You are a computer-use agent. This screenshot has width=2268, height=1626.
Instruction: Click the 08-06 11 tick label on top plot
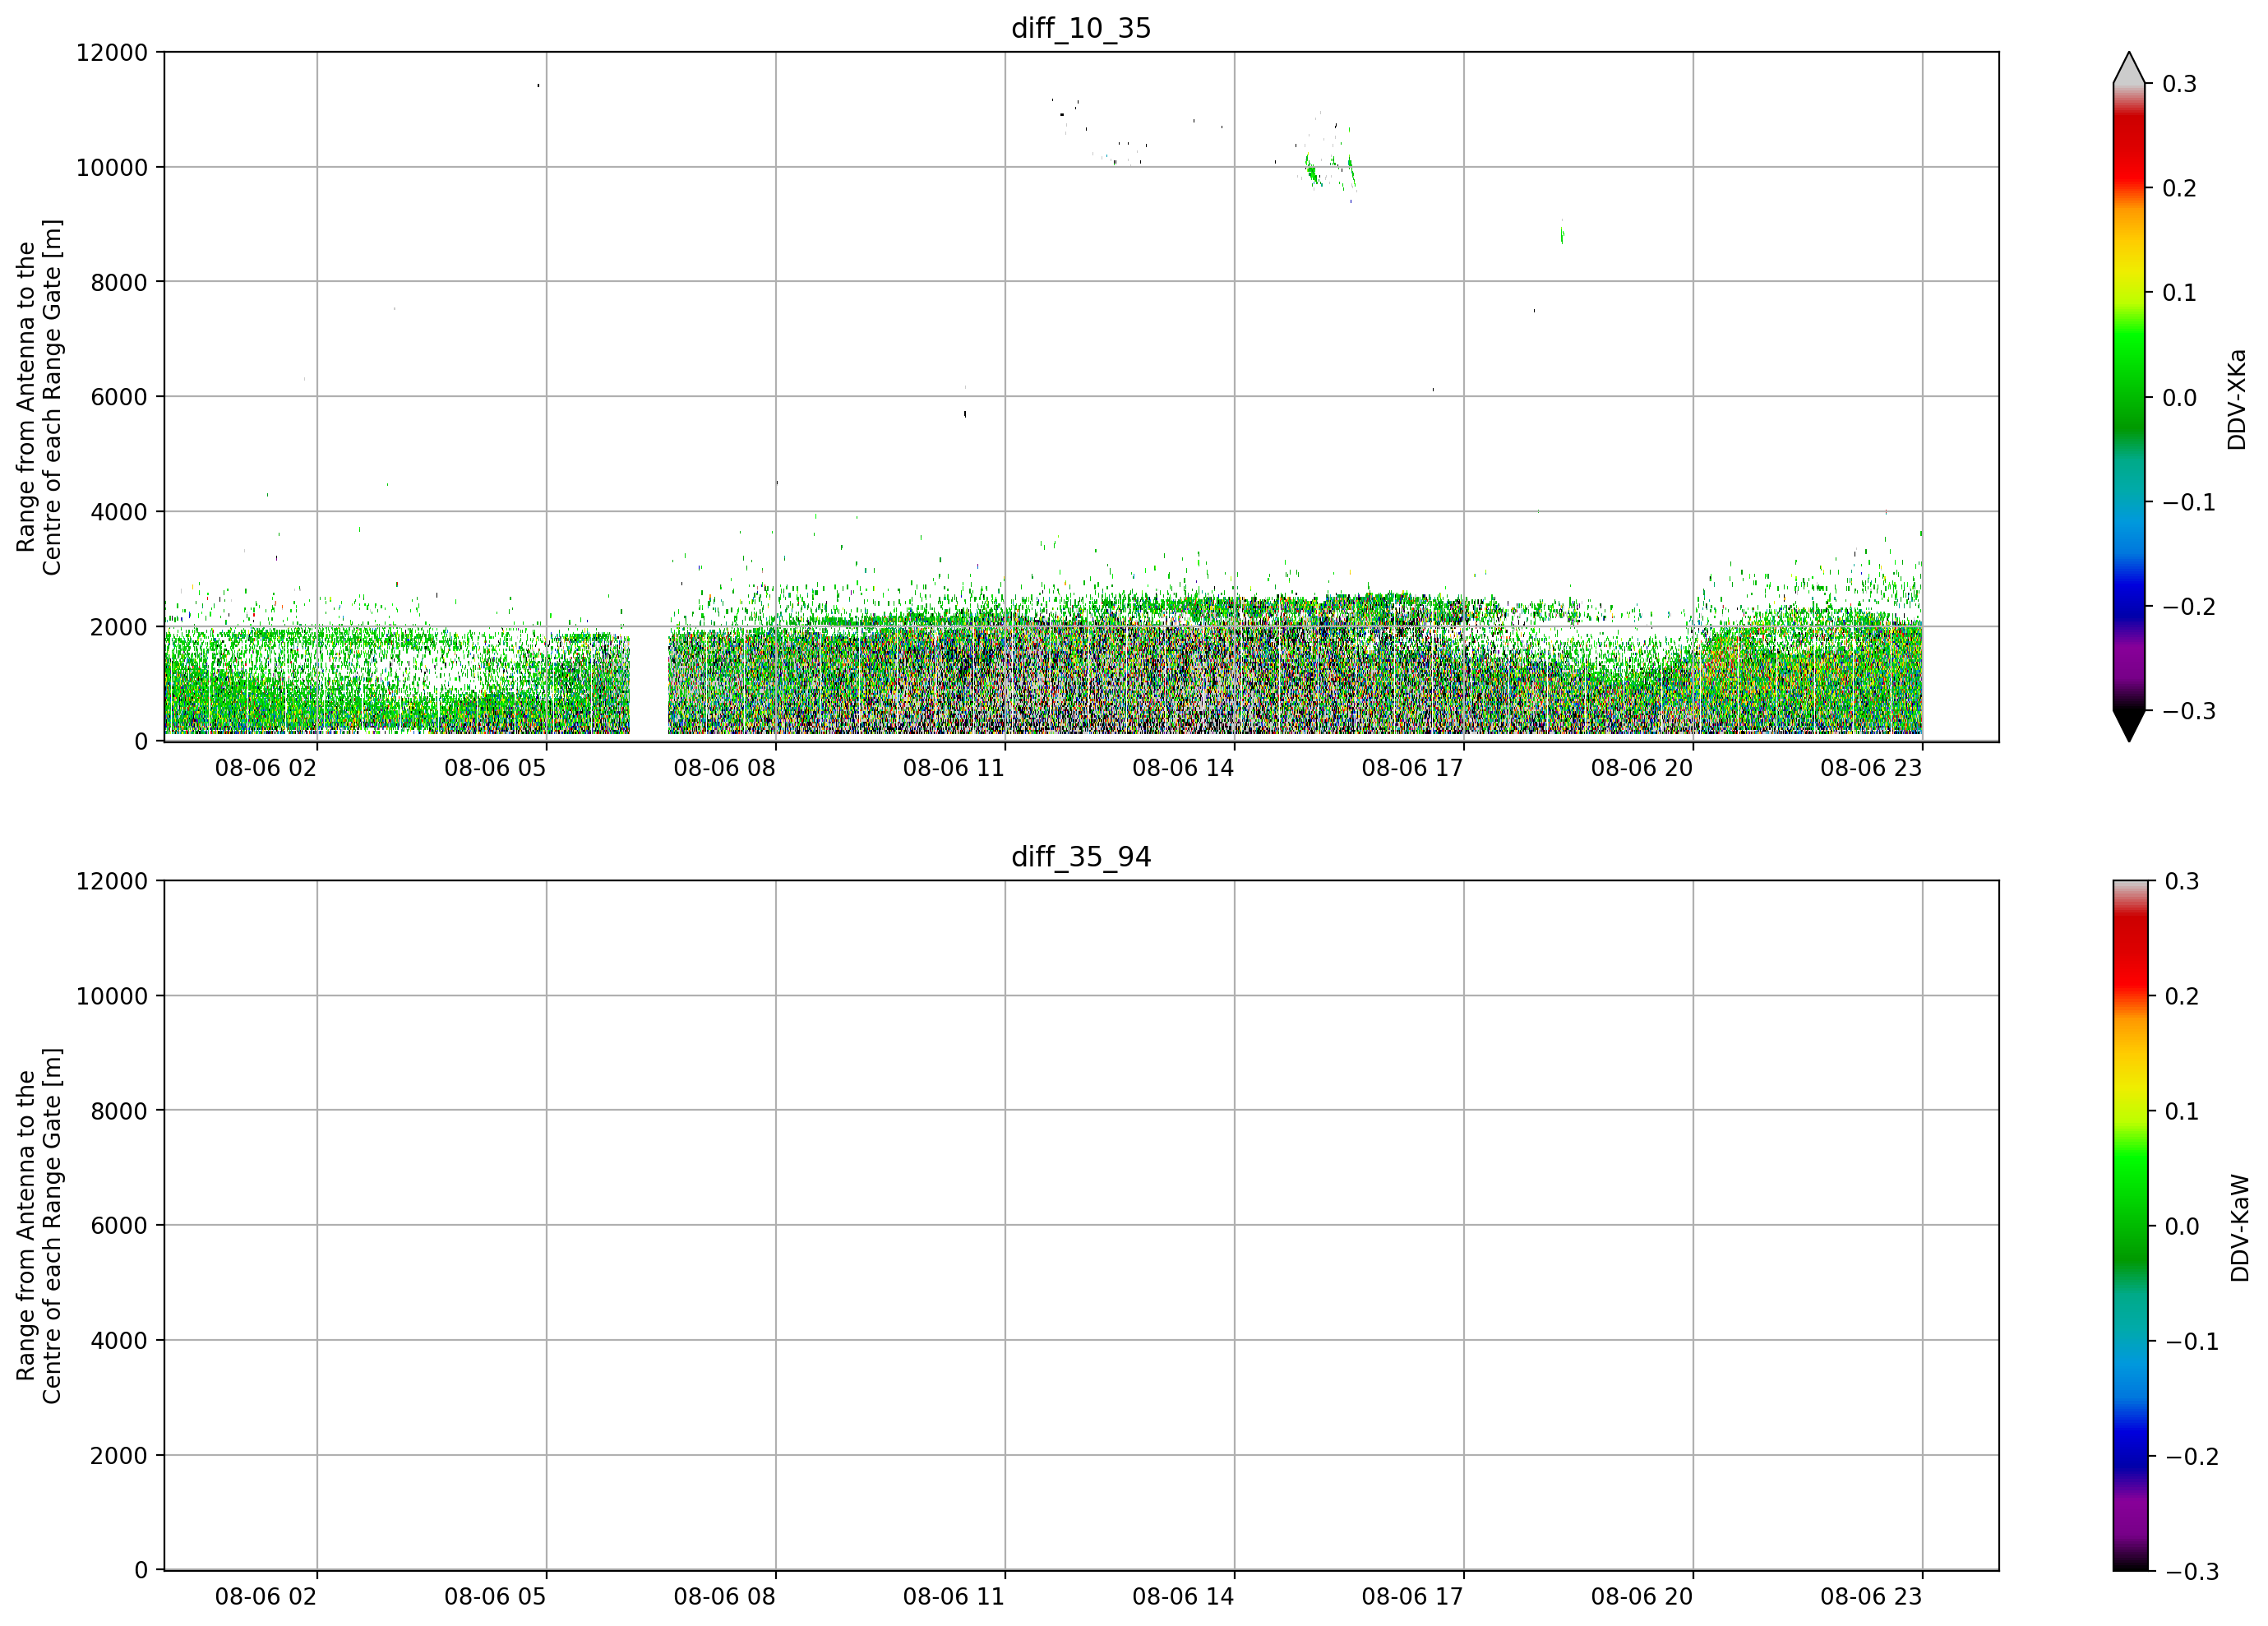(953, 768)
